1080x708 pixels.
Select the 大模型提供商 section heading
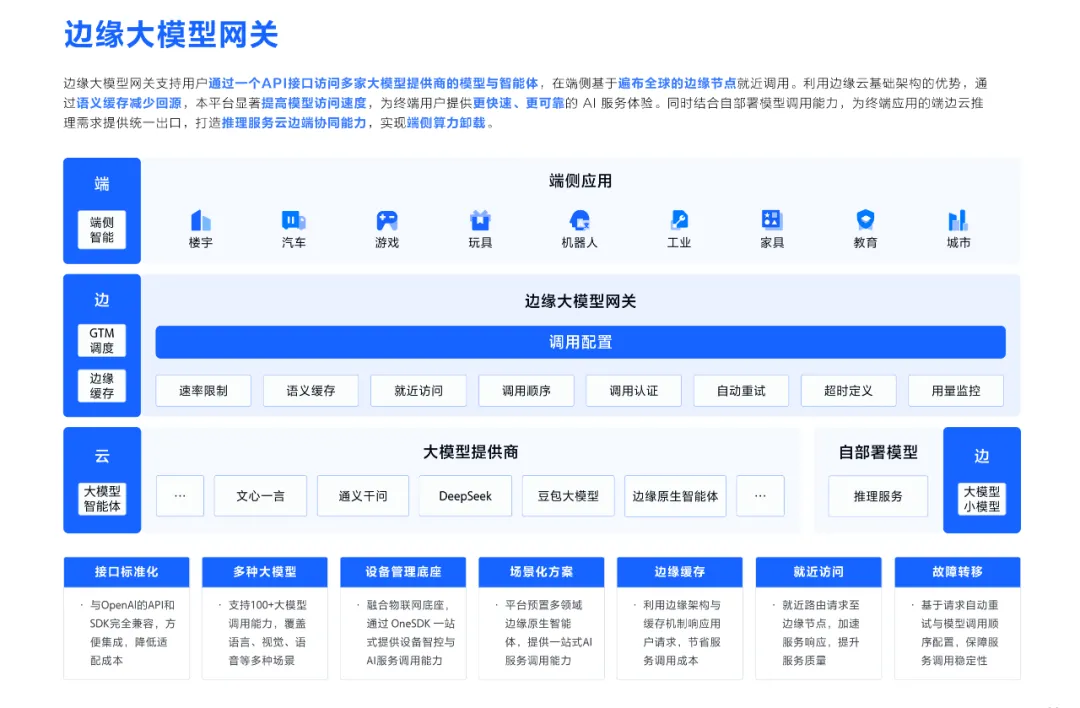[x=470, y=452]
